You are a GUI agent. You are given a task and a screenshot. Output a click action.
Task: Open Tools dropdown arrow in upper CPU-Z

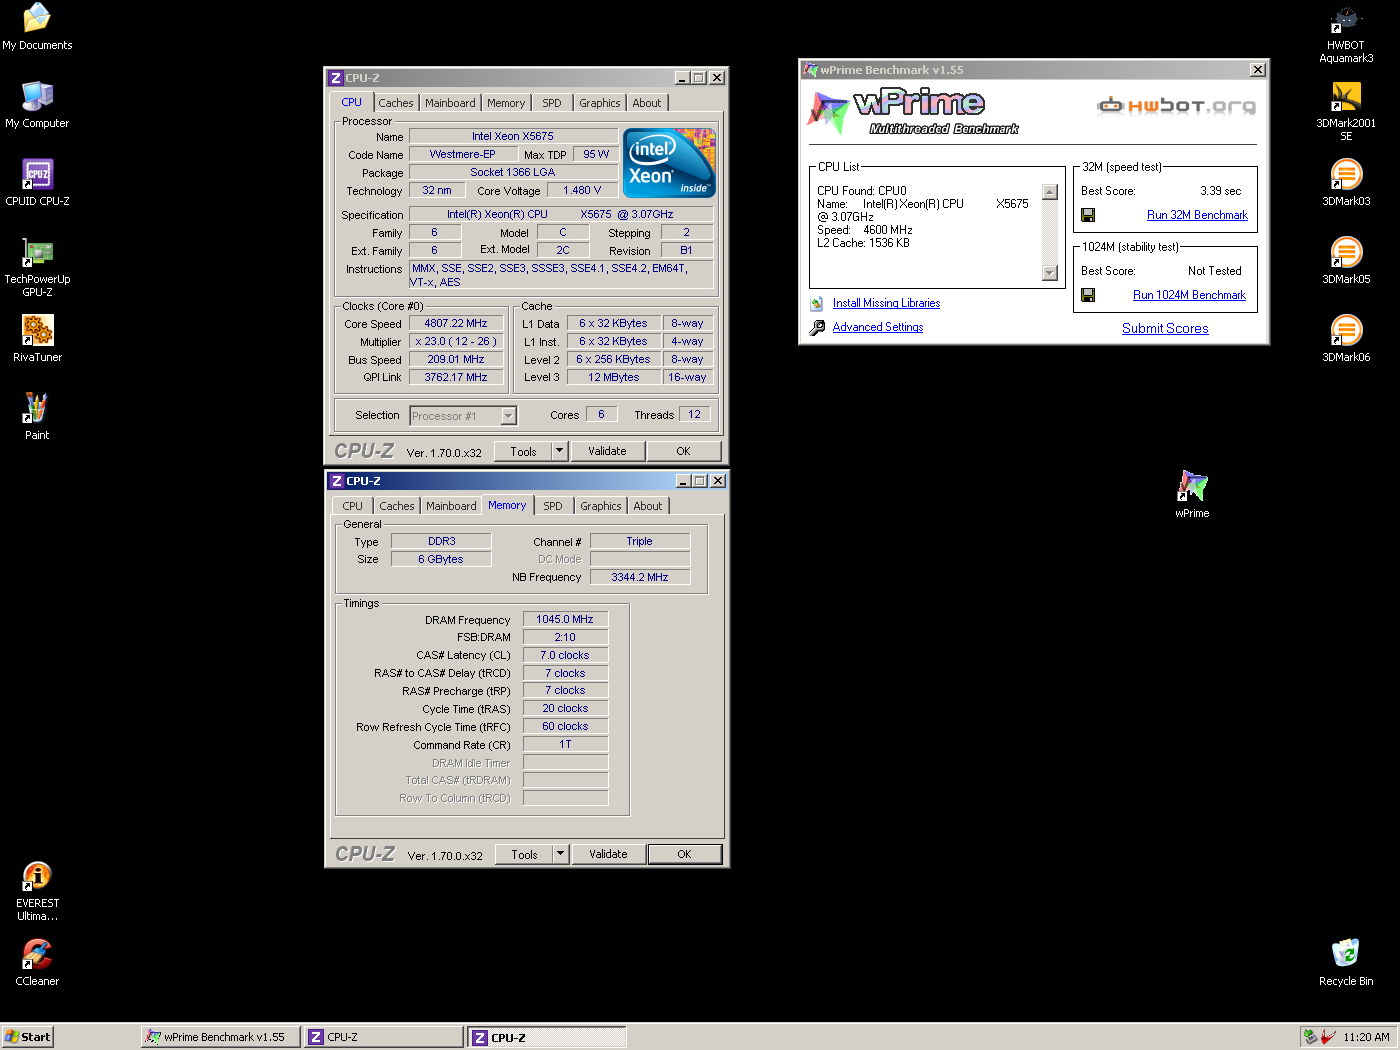click(560, 451)
